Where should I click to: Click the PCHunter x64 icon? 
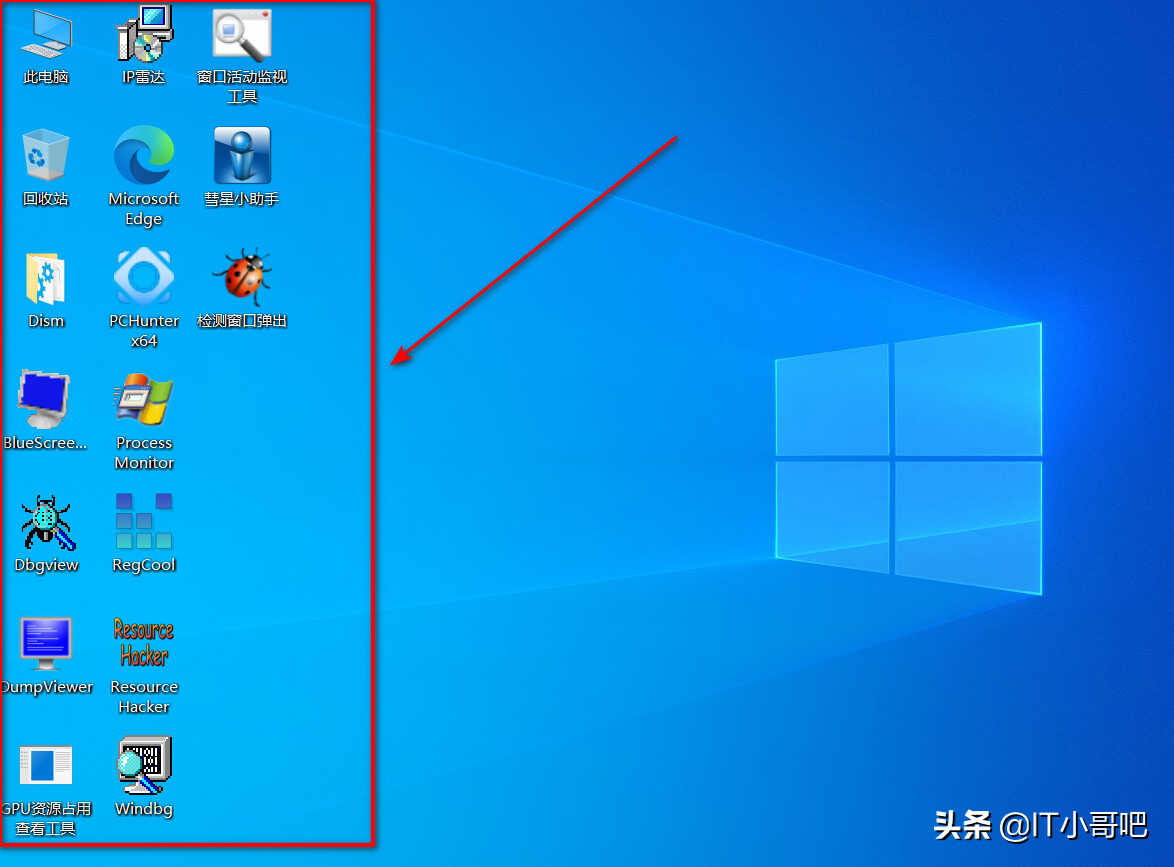point(144,277)
